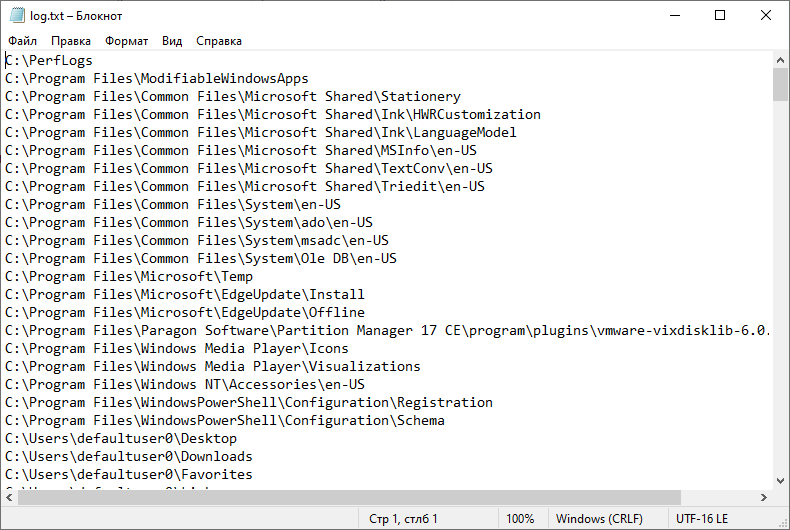Click the Windows (CRLF) status entry
The image size is (790, 530).
(x=599, y=518)
